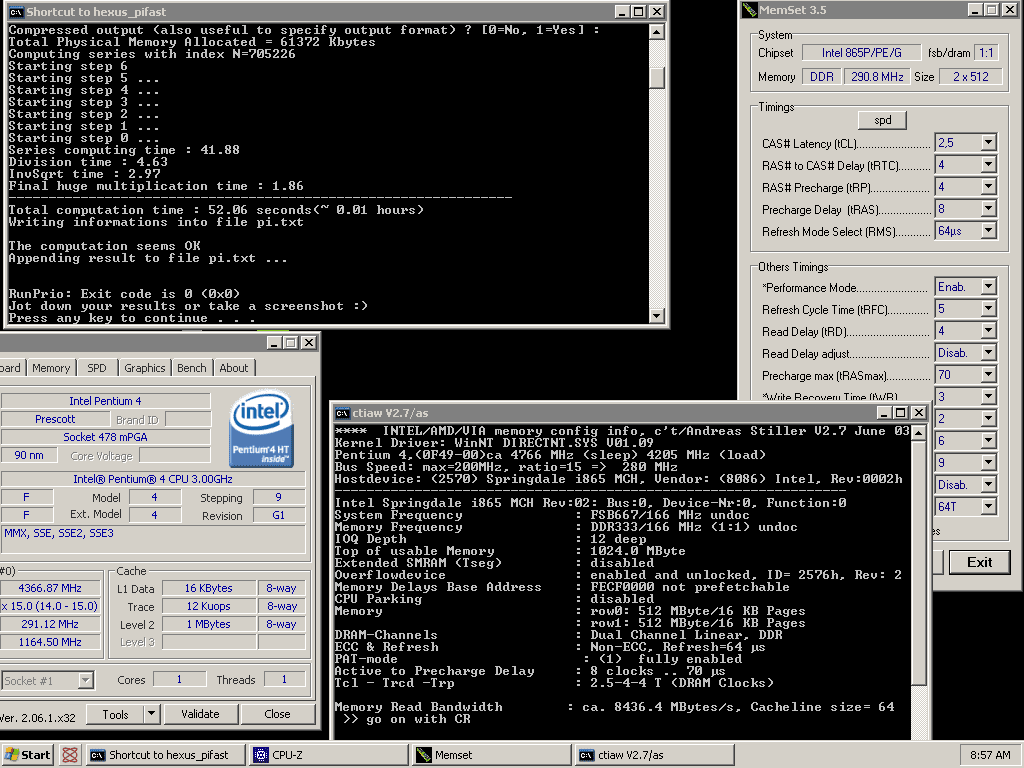
Task: Open the Performance Mode dropdown
Action: point(989,287)
